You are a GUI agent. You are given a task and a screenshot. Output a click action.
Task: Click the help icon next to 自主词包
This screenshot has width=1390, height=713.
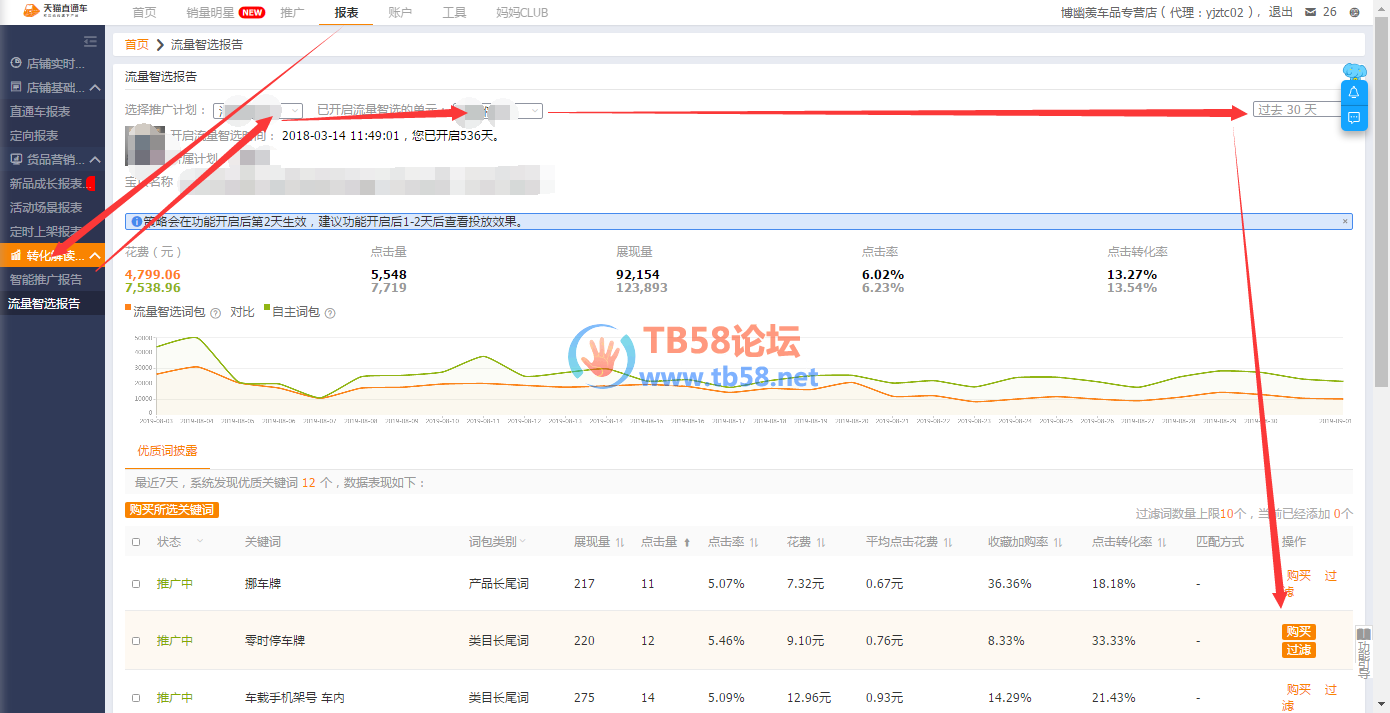pos(330,313)
